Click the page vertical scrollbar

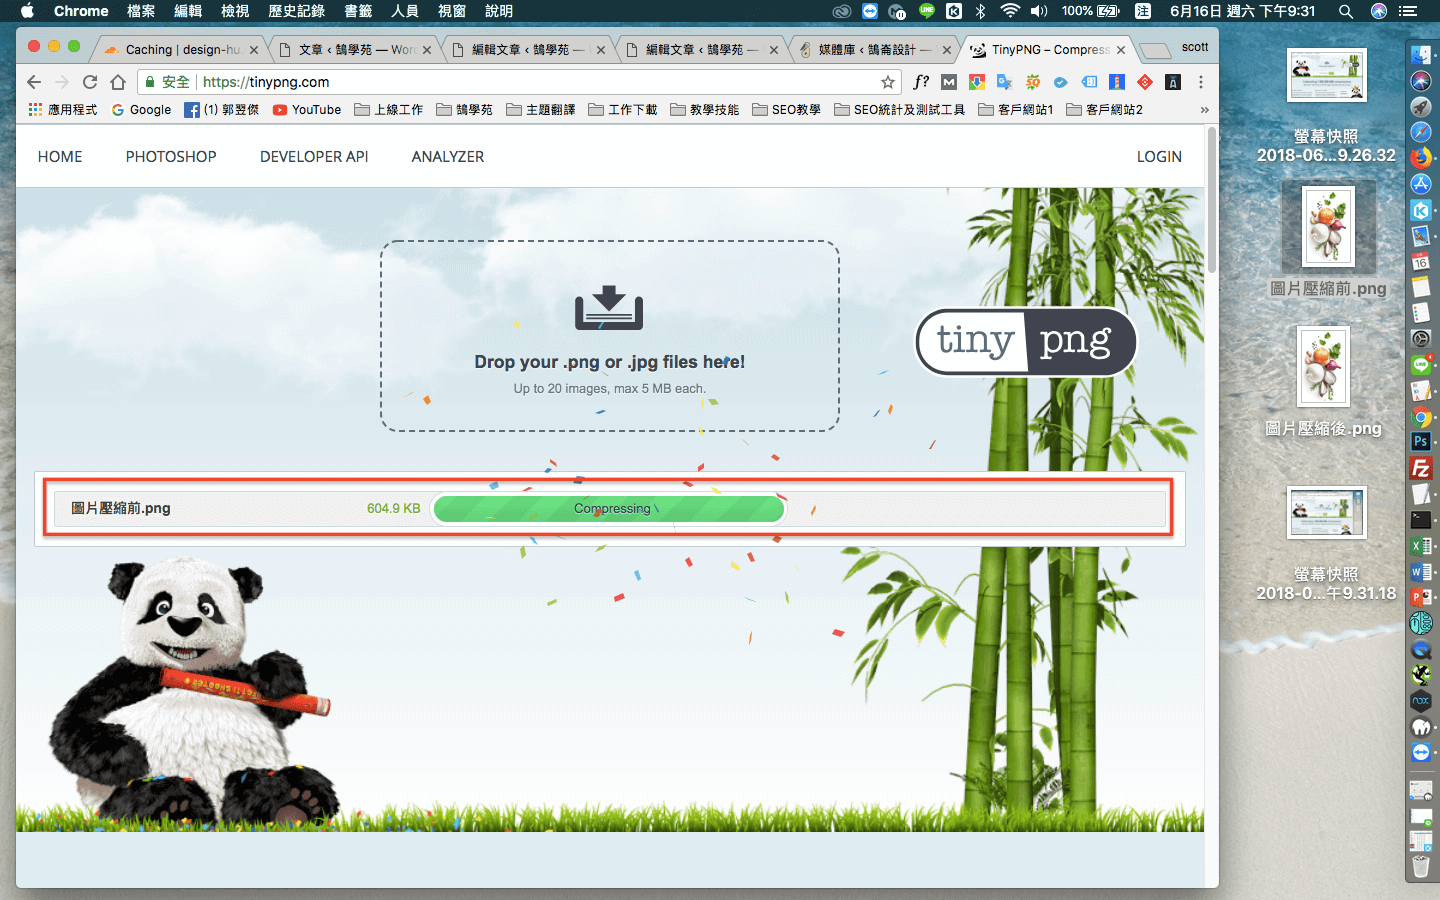coord(1212,200)
